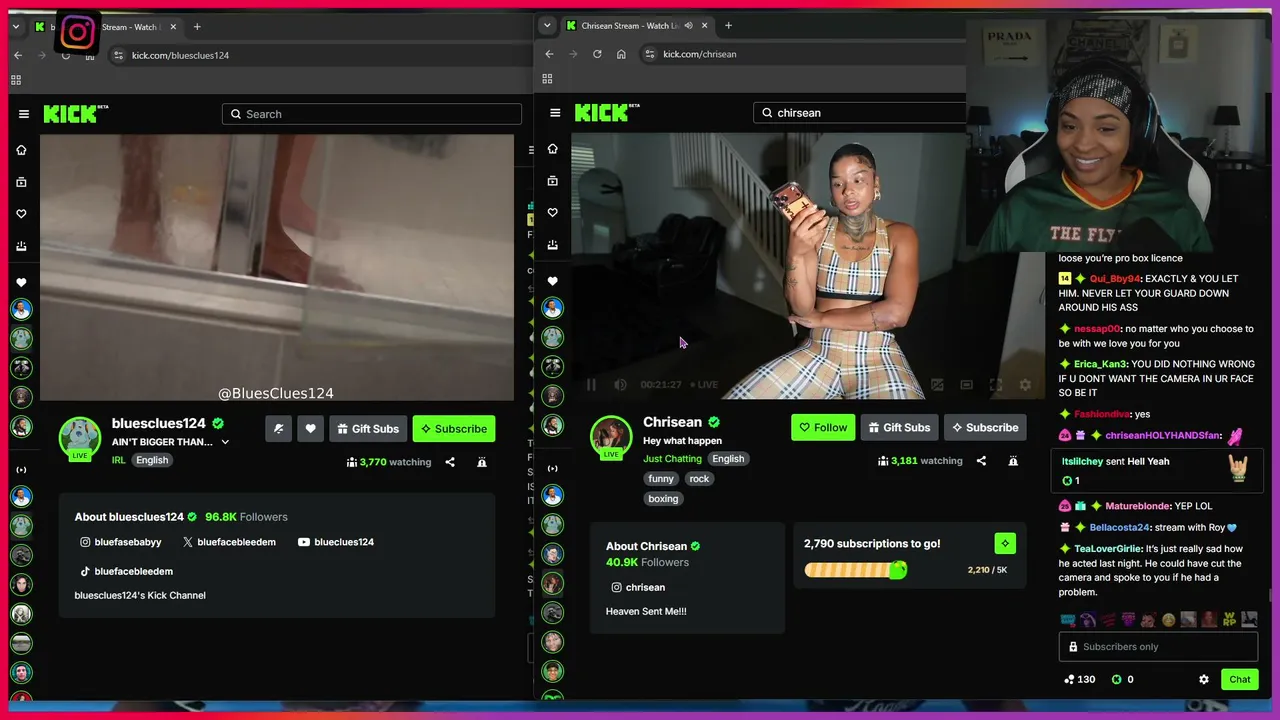Toggle notifications bell-off button for bluesclues124

(x=278, y=429)
